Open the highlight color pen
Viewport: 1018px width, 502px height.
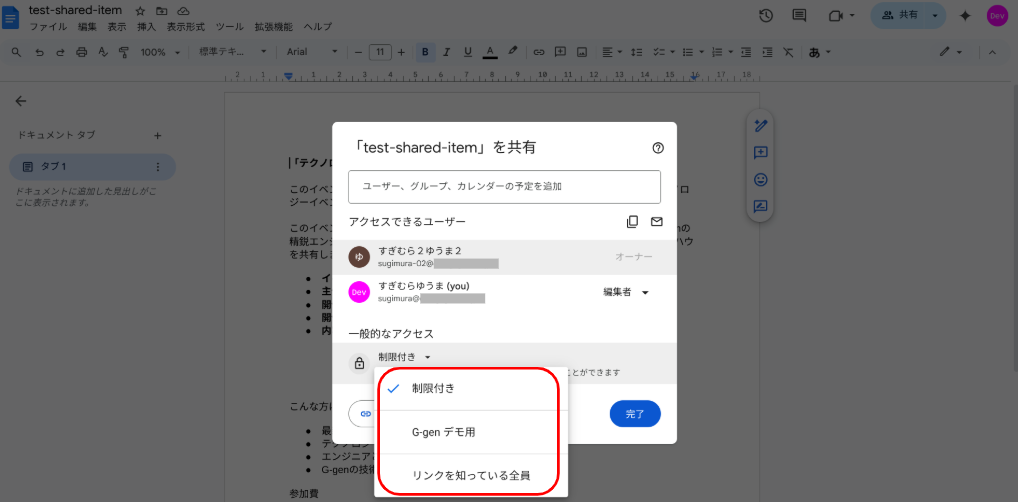pos(512,52)
